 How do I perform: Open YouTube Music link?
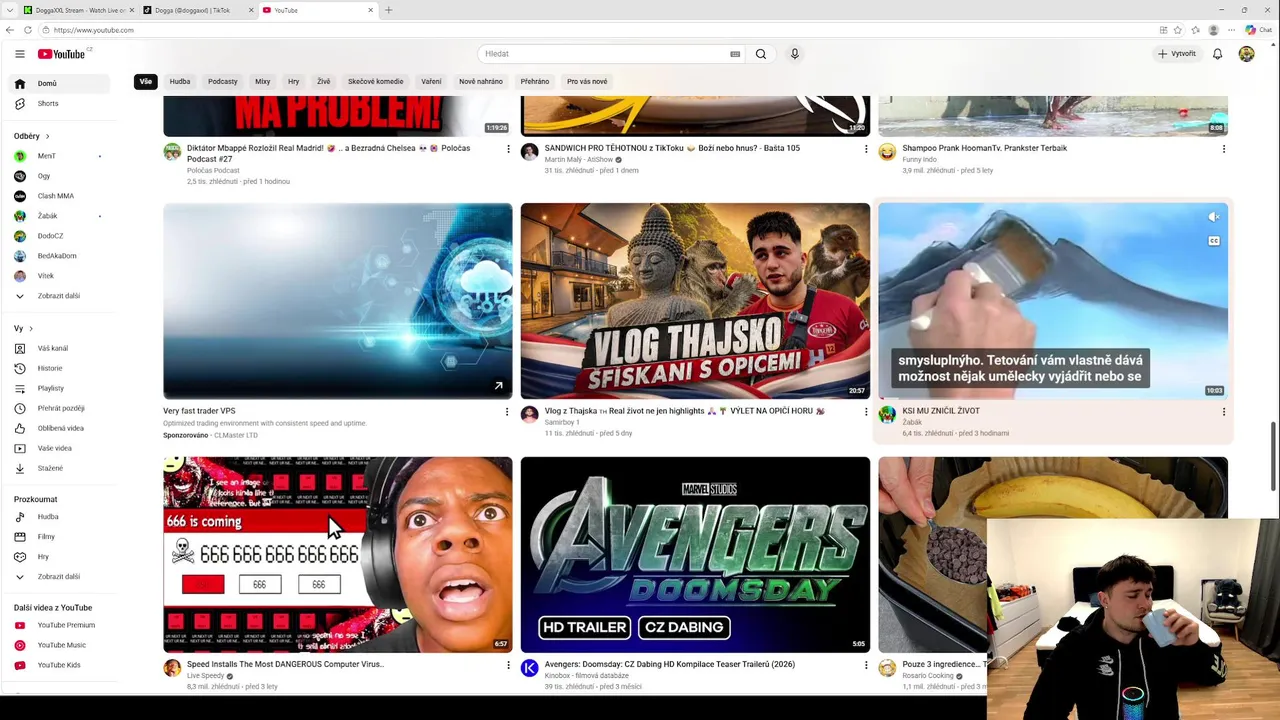click(60, 645)
